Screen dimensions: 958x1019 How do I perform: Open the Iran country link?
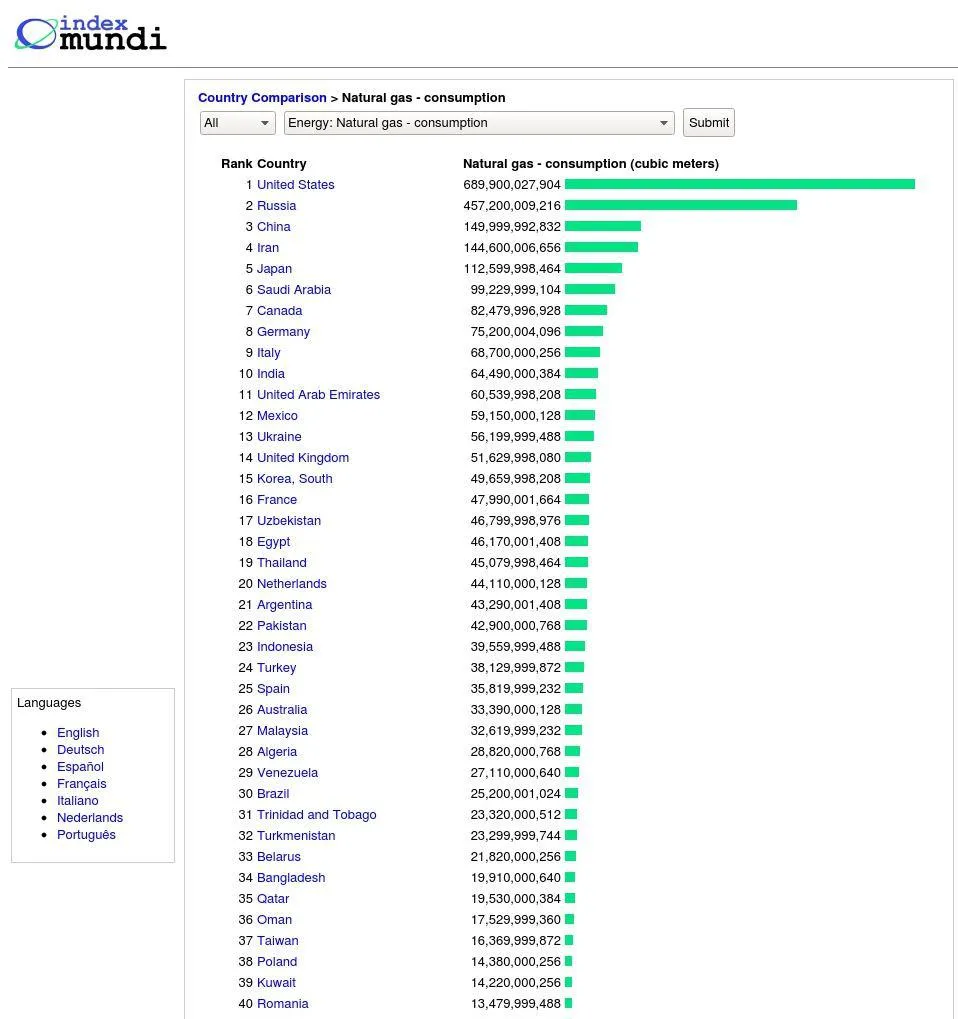tap(268, 248)
